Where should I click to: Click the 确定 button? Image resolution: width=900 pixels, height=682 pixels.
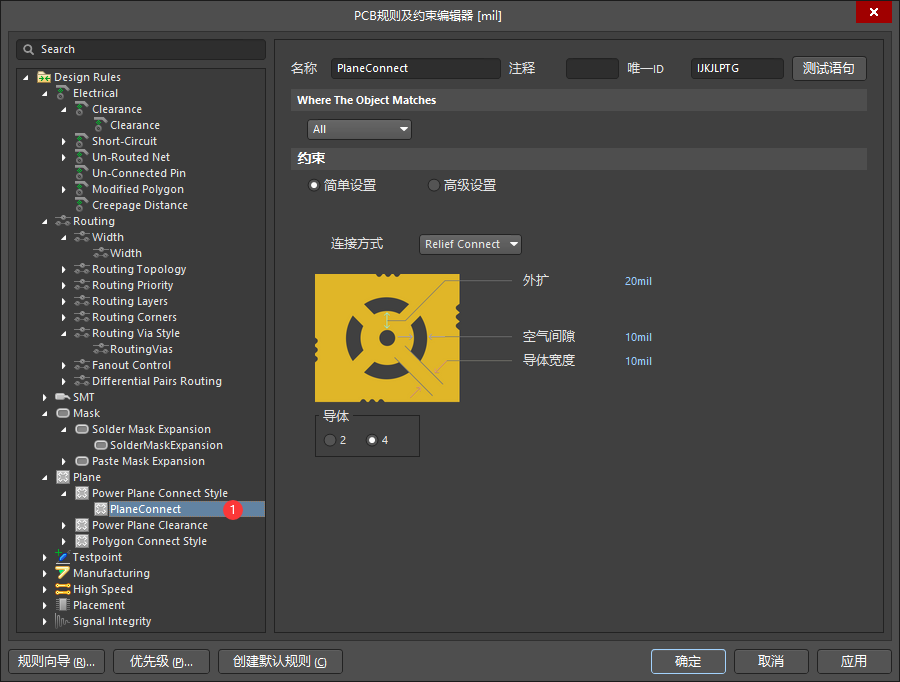point(688,661)
